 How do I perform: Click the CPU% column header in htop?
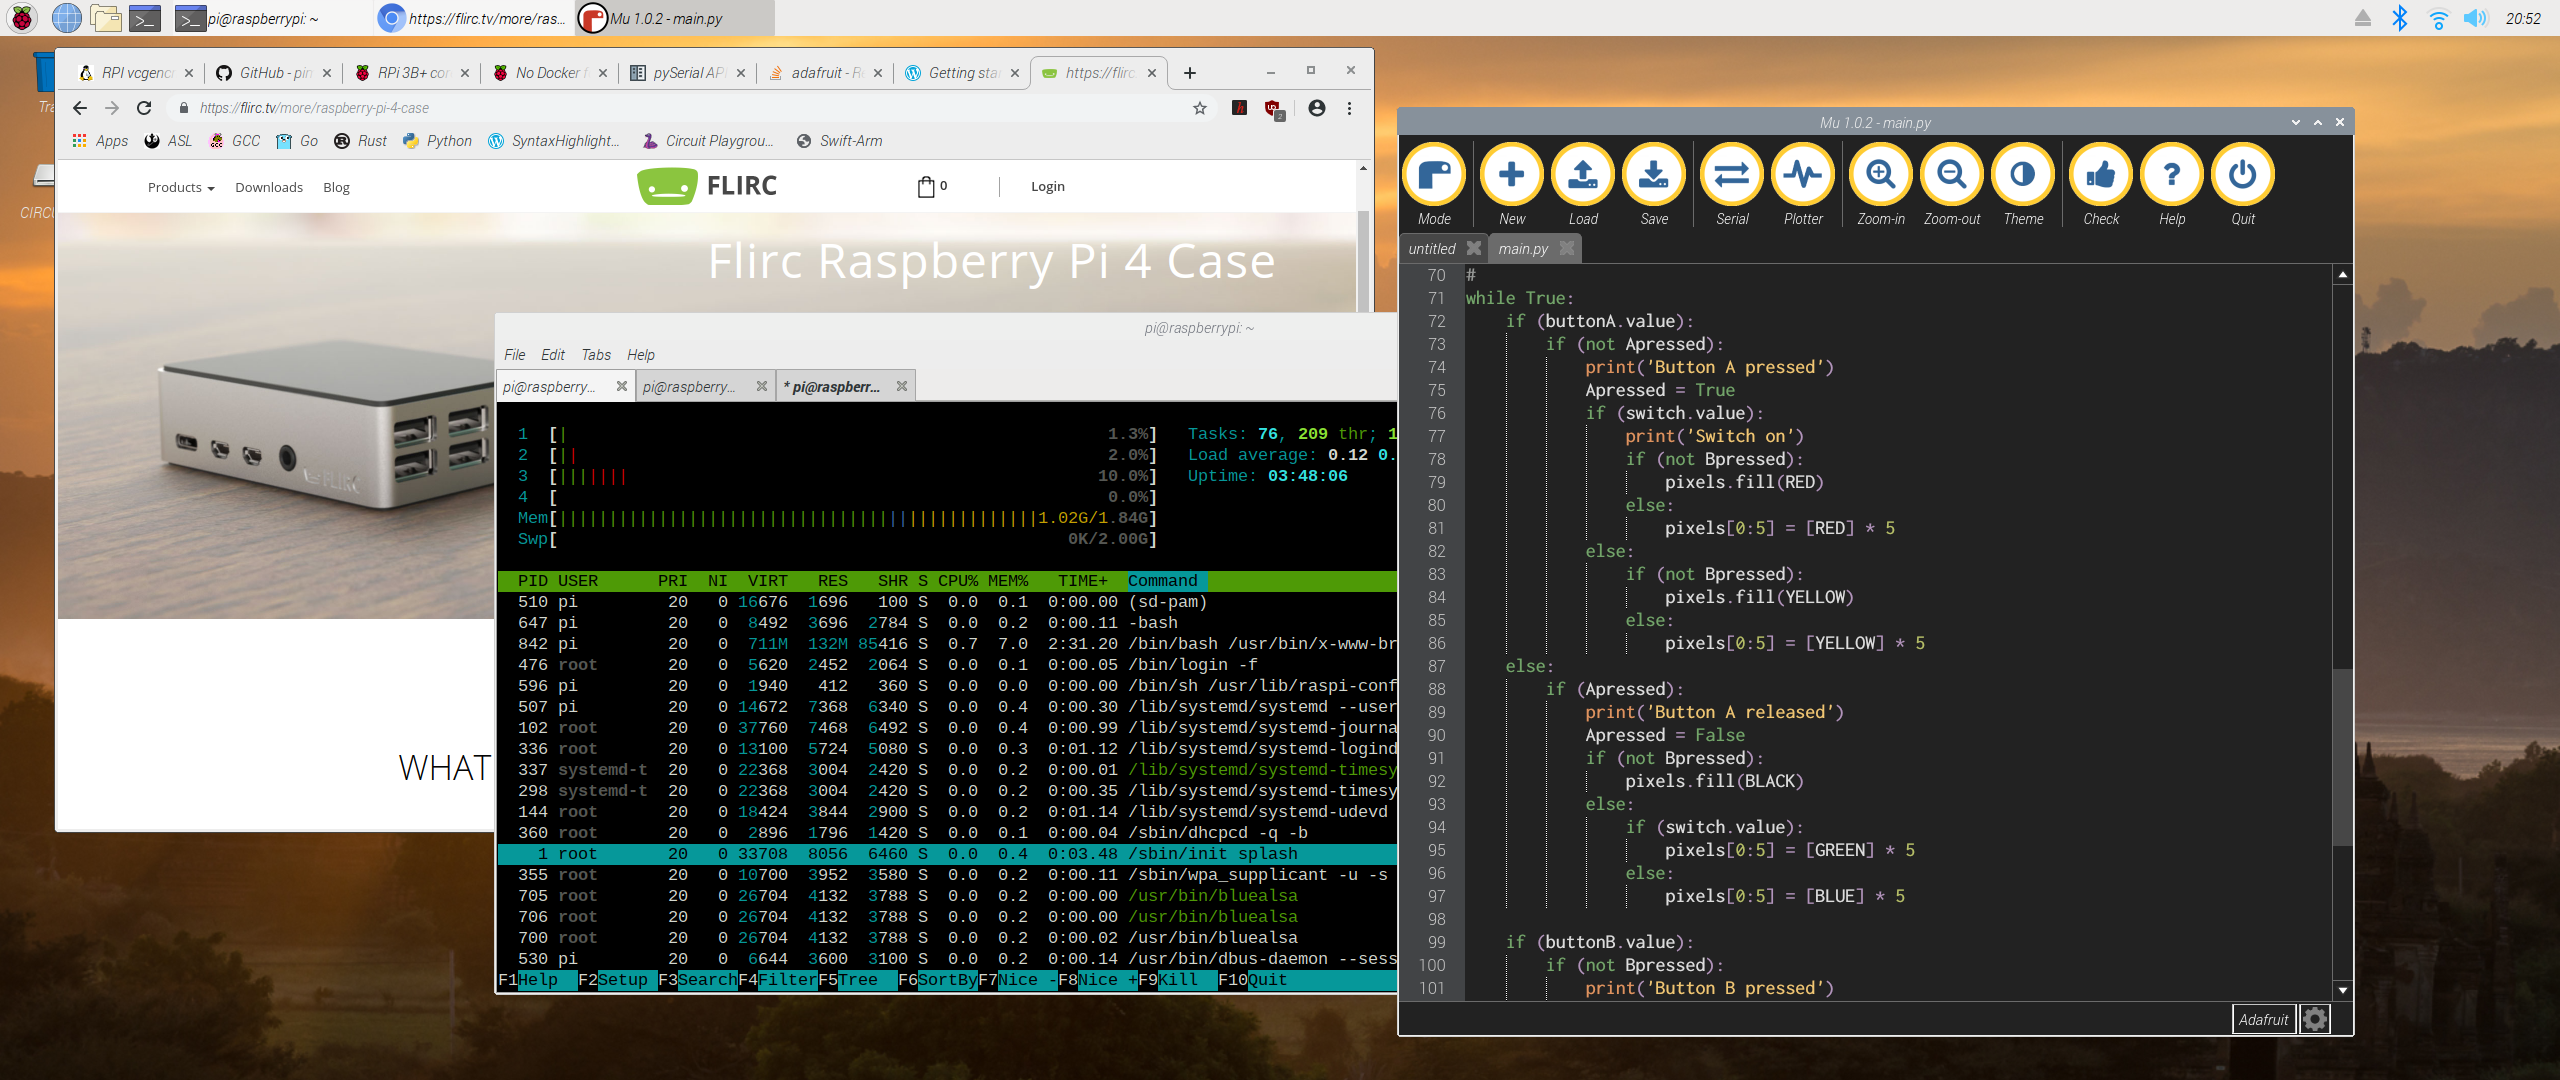pos(958,581)
